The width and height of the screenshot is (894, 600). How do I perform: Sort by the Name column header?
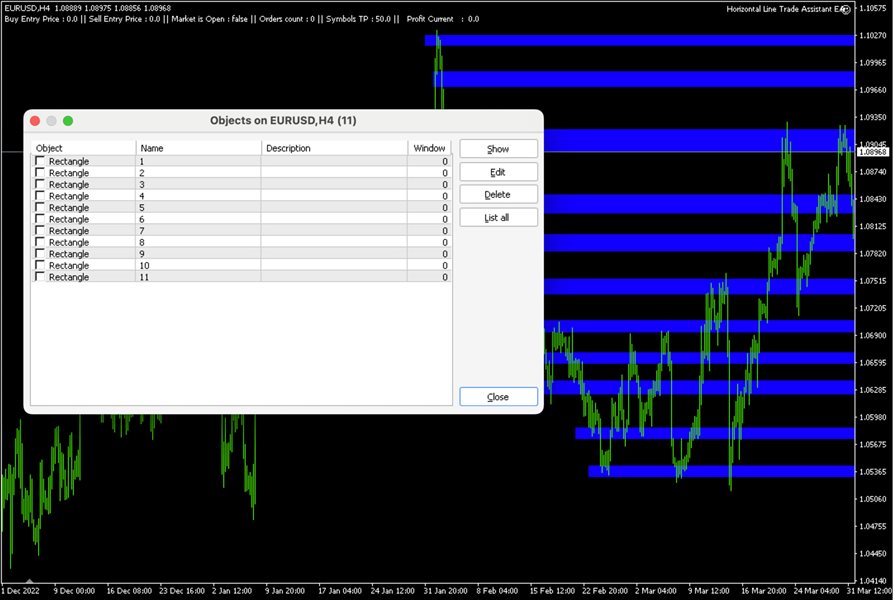198,148
